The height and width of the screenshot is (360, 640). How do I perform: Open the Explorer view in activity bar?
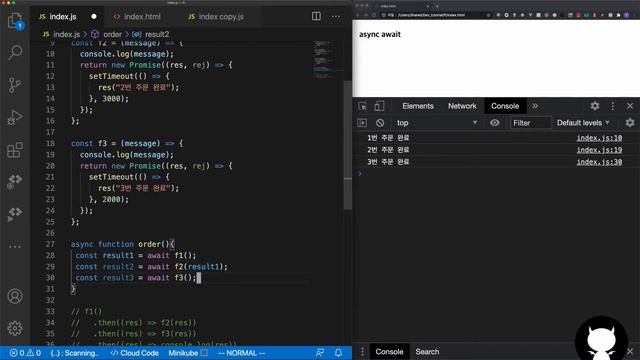tap(15, 20)
